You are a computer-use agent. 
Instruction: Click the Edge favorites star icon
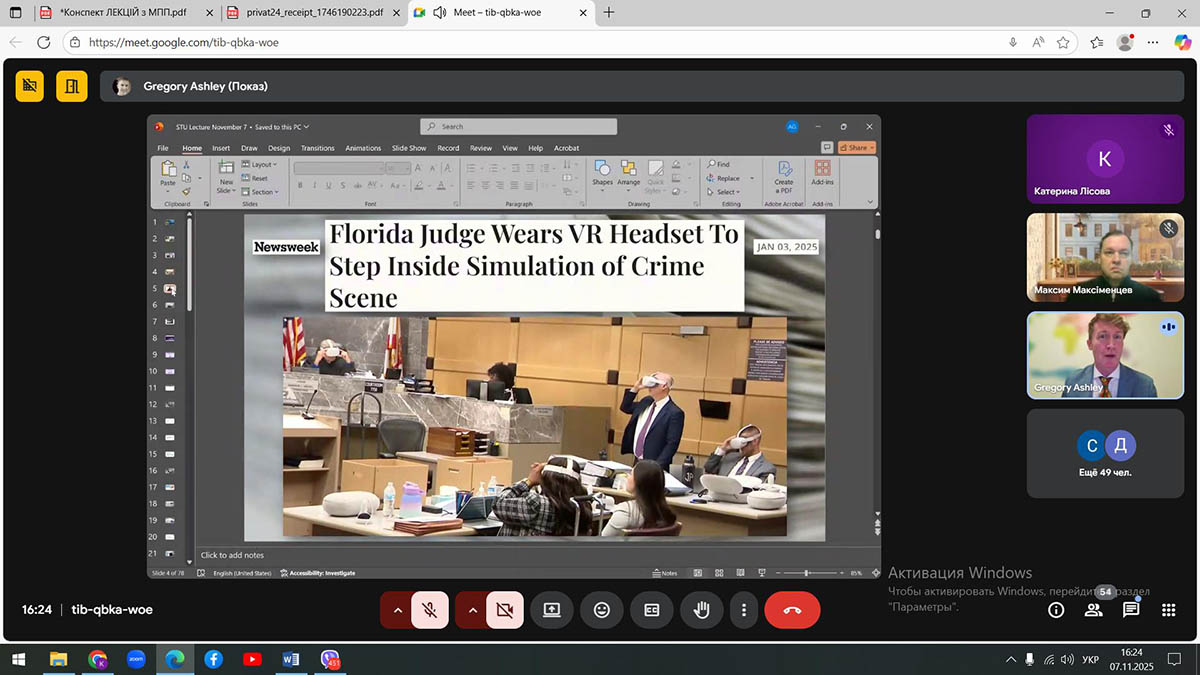pos(1063,43)
